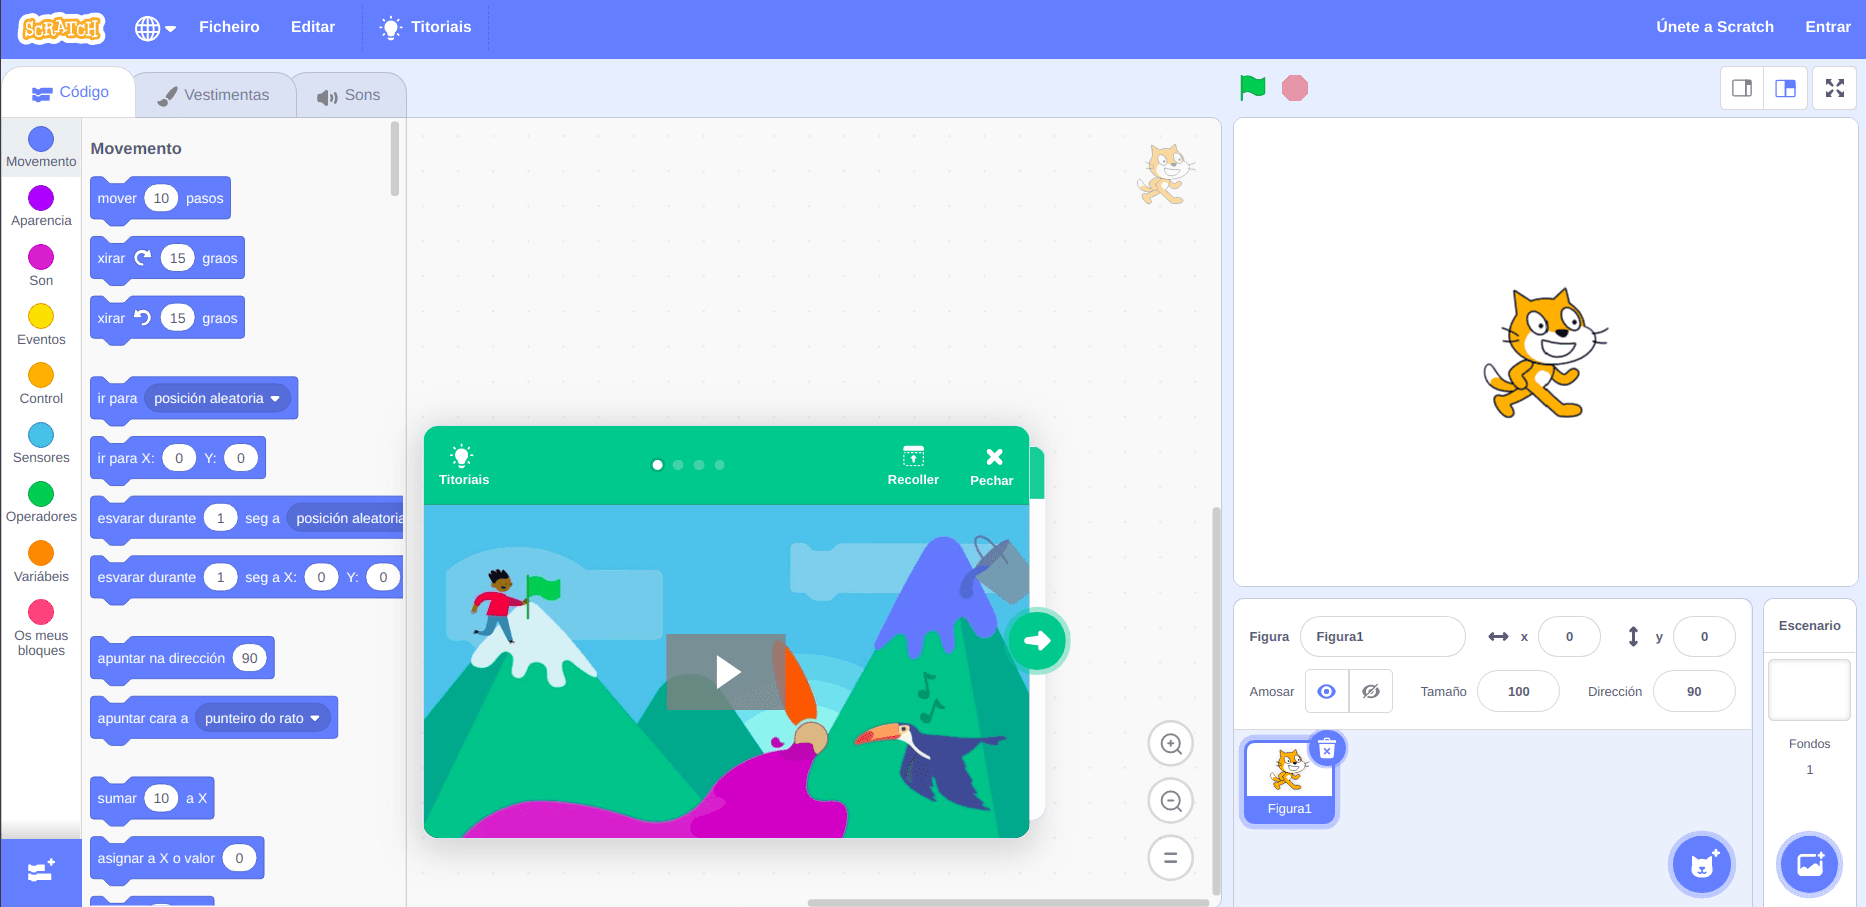The image size is (1866, 907).
Task: Hide the sprite with crossed-eye icon
Action: click(1370, 692)
